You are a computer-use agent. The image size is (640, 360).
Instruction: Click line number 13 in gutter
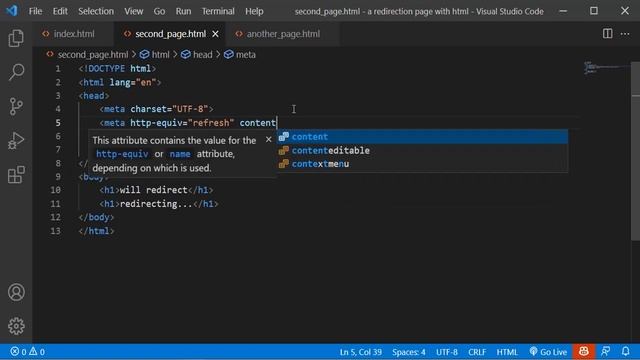coord(56,231)
